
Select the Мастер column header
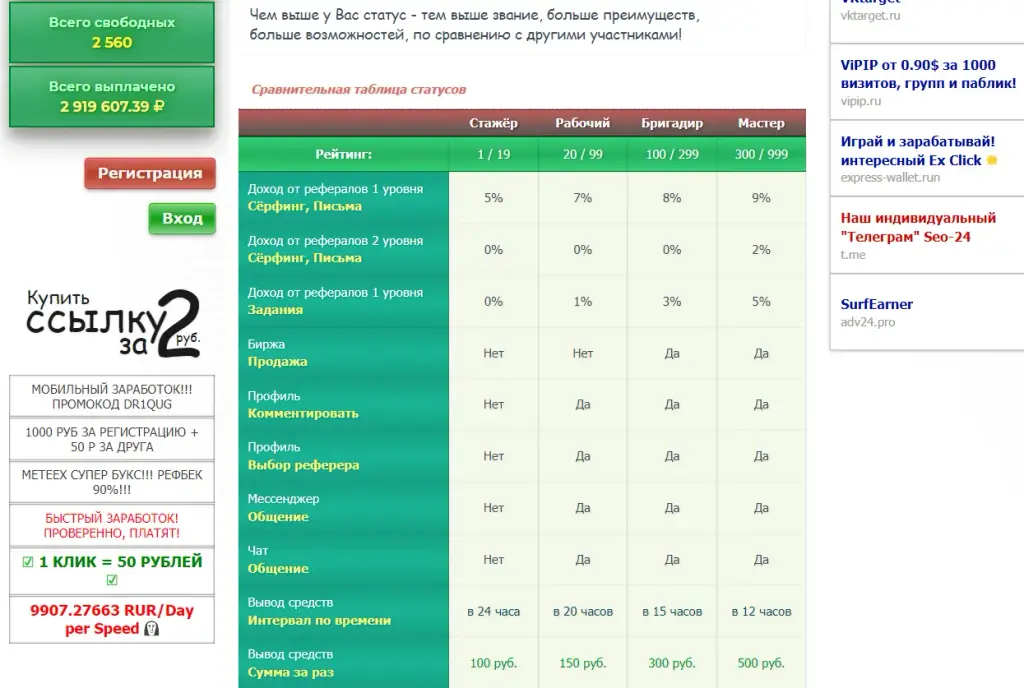pyautogui.click(x=761, y=123)
